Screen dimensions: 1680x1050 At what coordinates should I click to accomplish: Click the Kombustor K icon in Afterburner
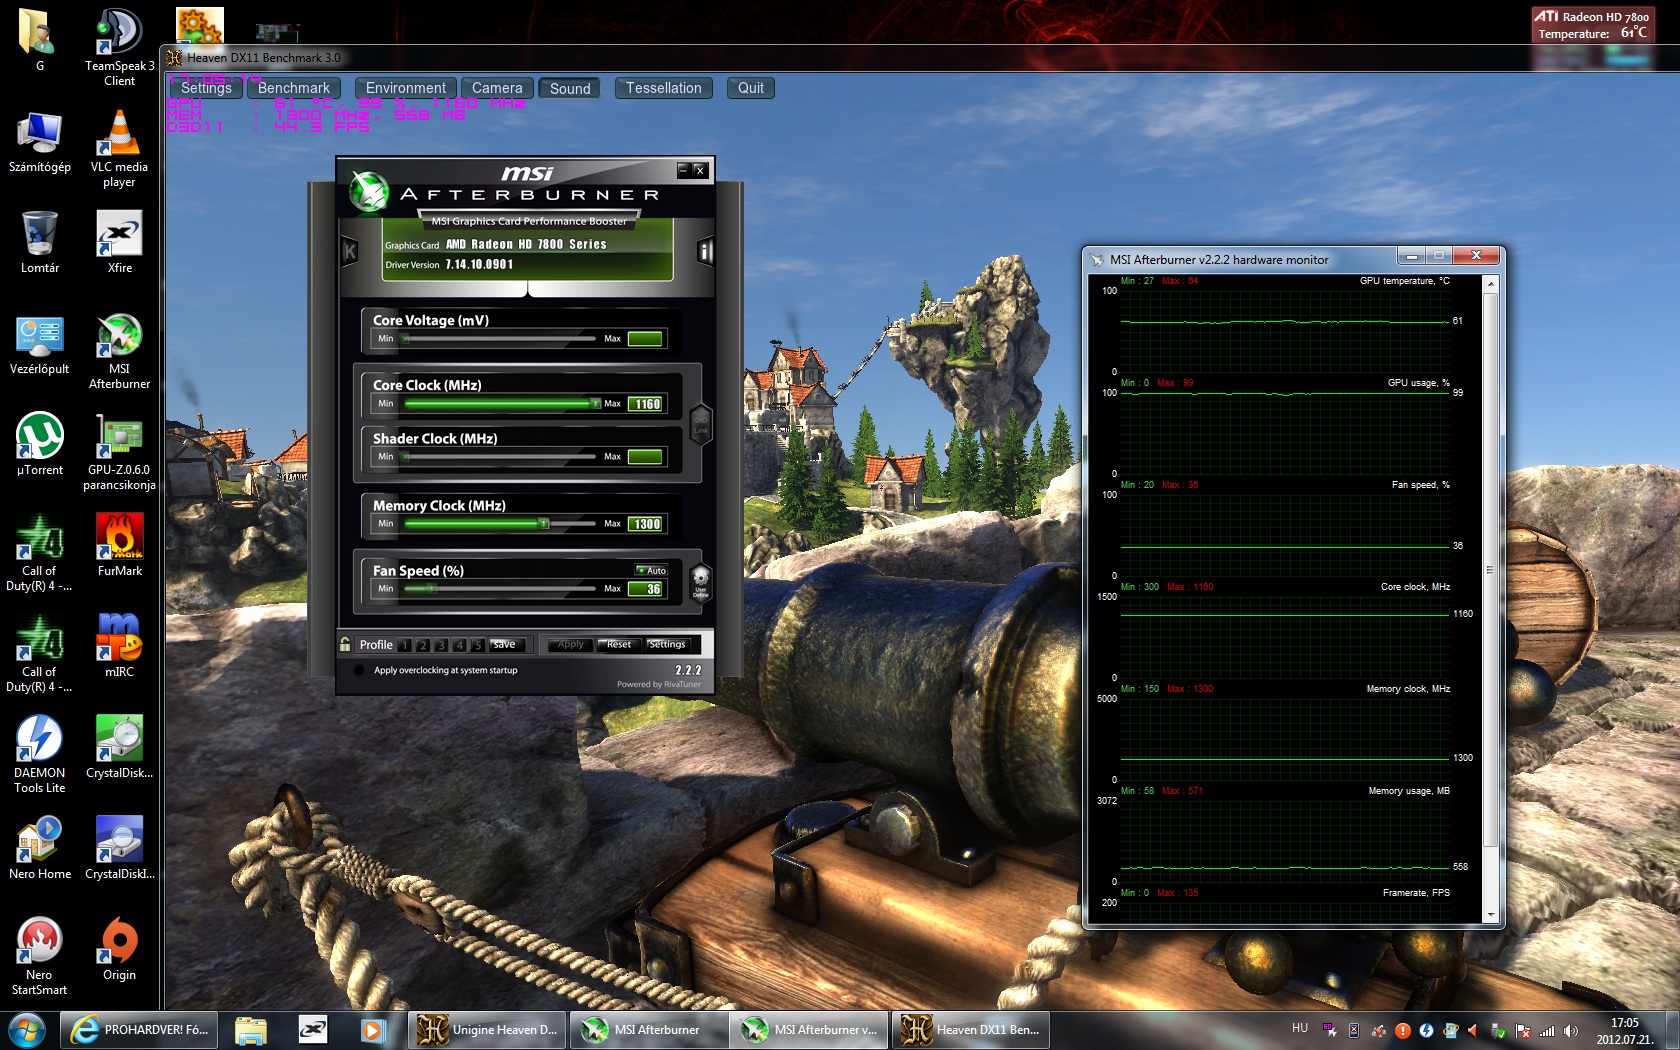point(350,251)
